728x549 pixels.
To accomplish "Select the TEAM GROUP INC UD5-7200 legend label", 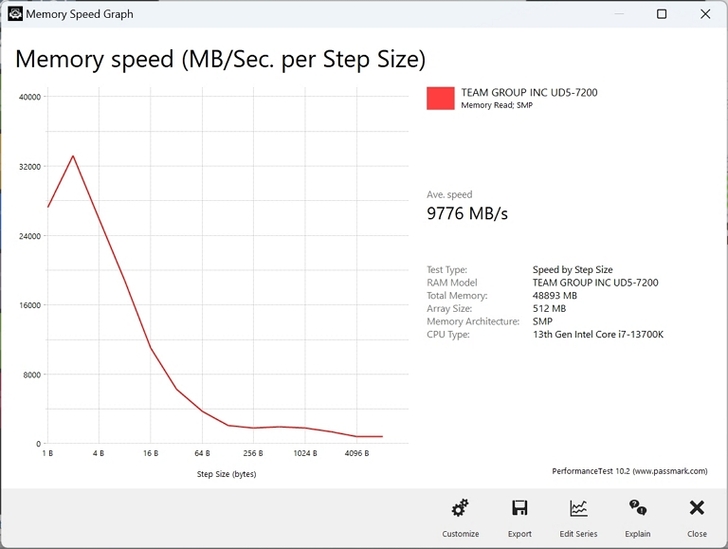I will [529, 92].
